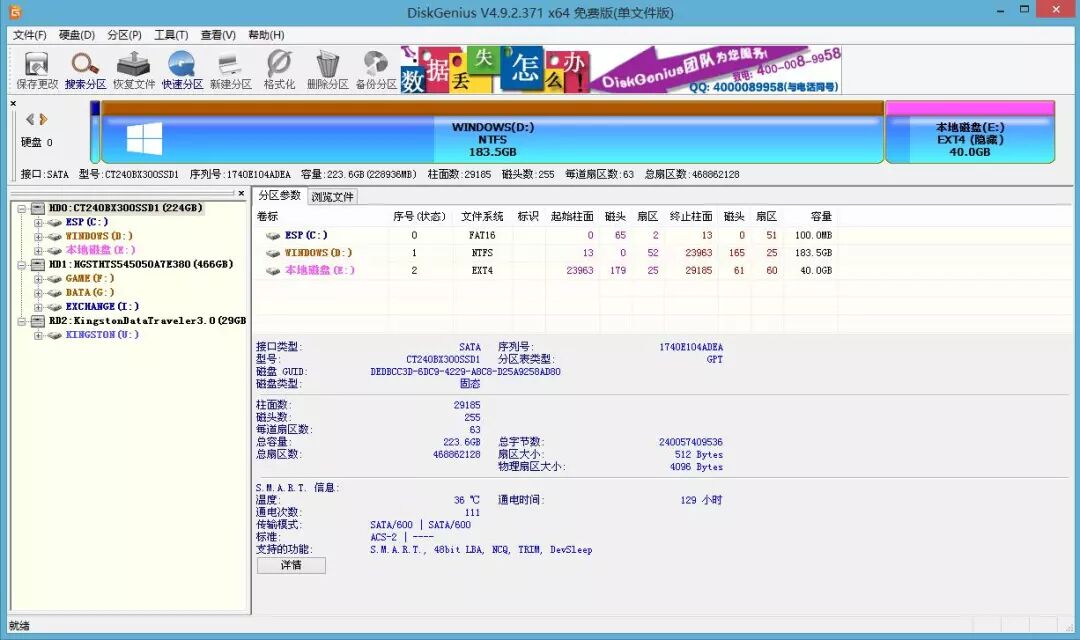Click the 卷标 column header

pos(267,216)
